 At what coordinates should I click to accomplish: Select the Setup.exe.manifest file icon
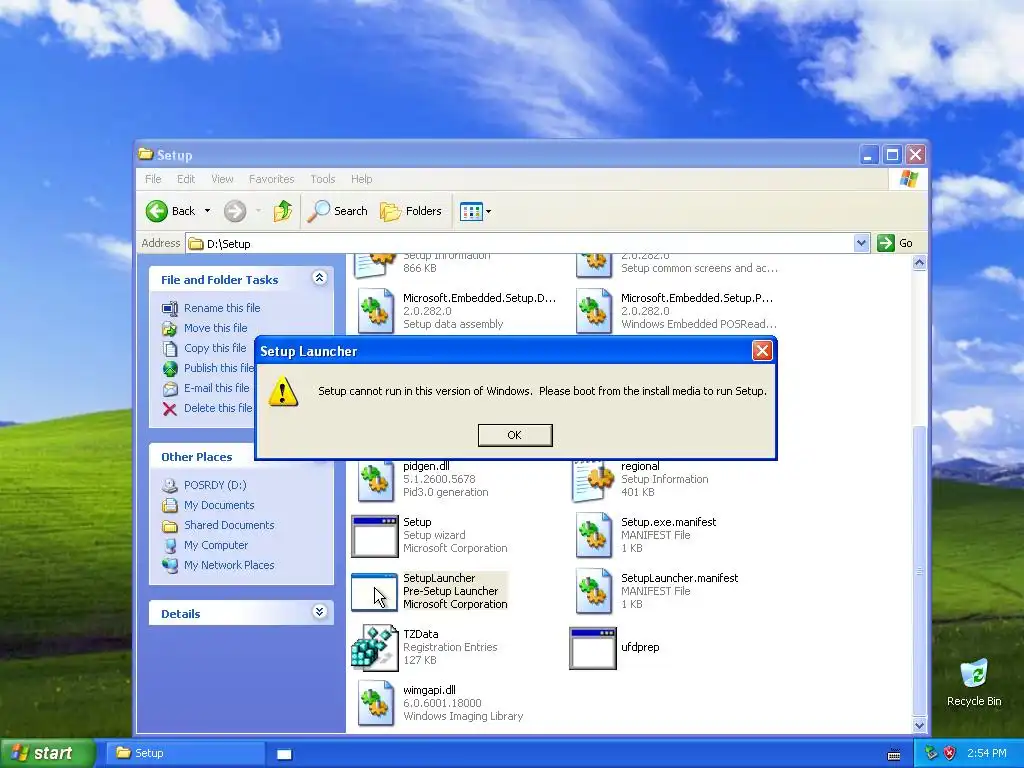(594, 535)
